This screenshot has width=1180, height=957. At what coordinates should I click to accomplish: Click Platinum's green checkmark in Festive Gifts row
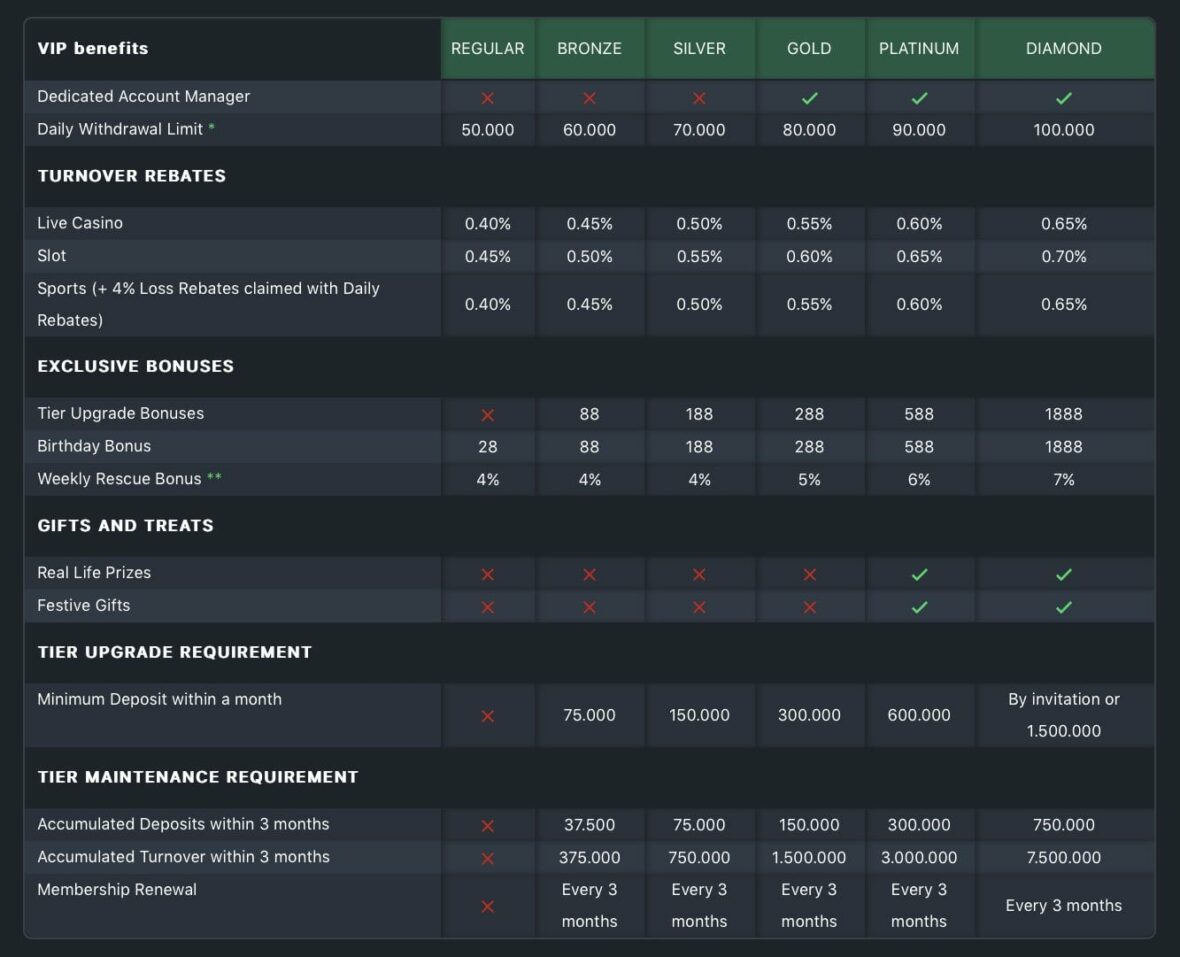tap(919, 607)
